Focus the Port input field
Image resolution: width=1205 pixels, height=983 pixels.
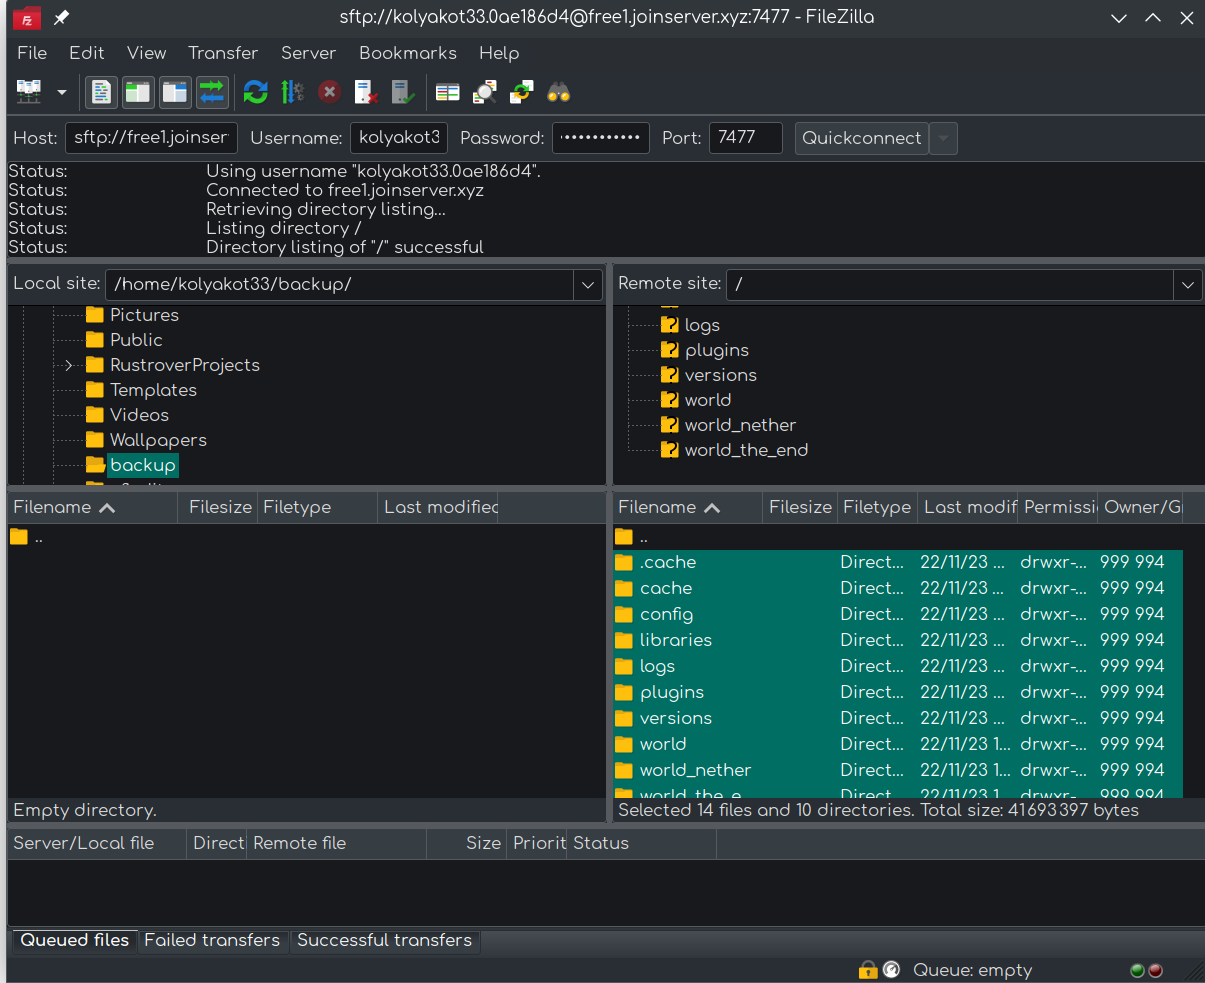(x=746, y=138)
